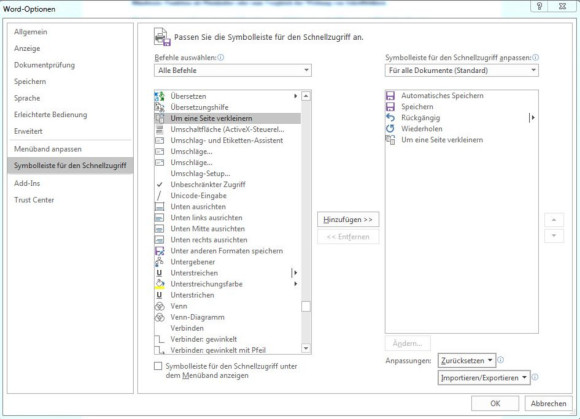
Task: Click the Venn-Diagramm icon in list
Action: [159, 317]
